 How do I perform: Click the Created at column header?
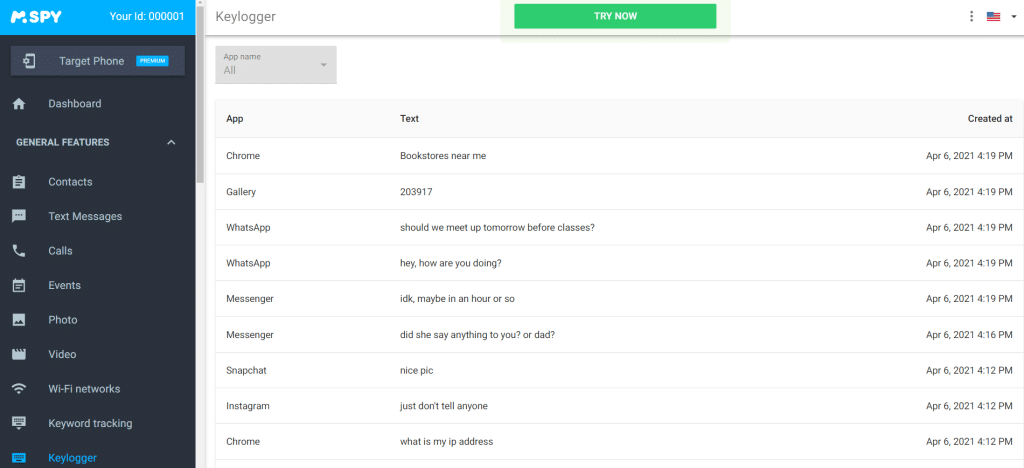990,119
